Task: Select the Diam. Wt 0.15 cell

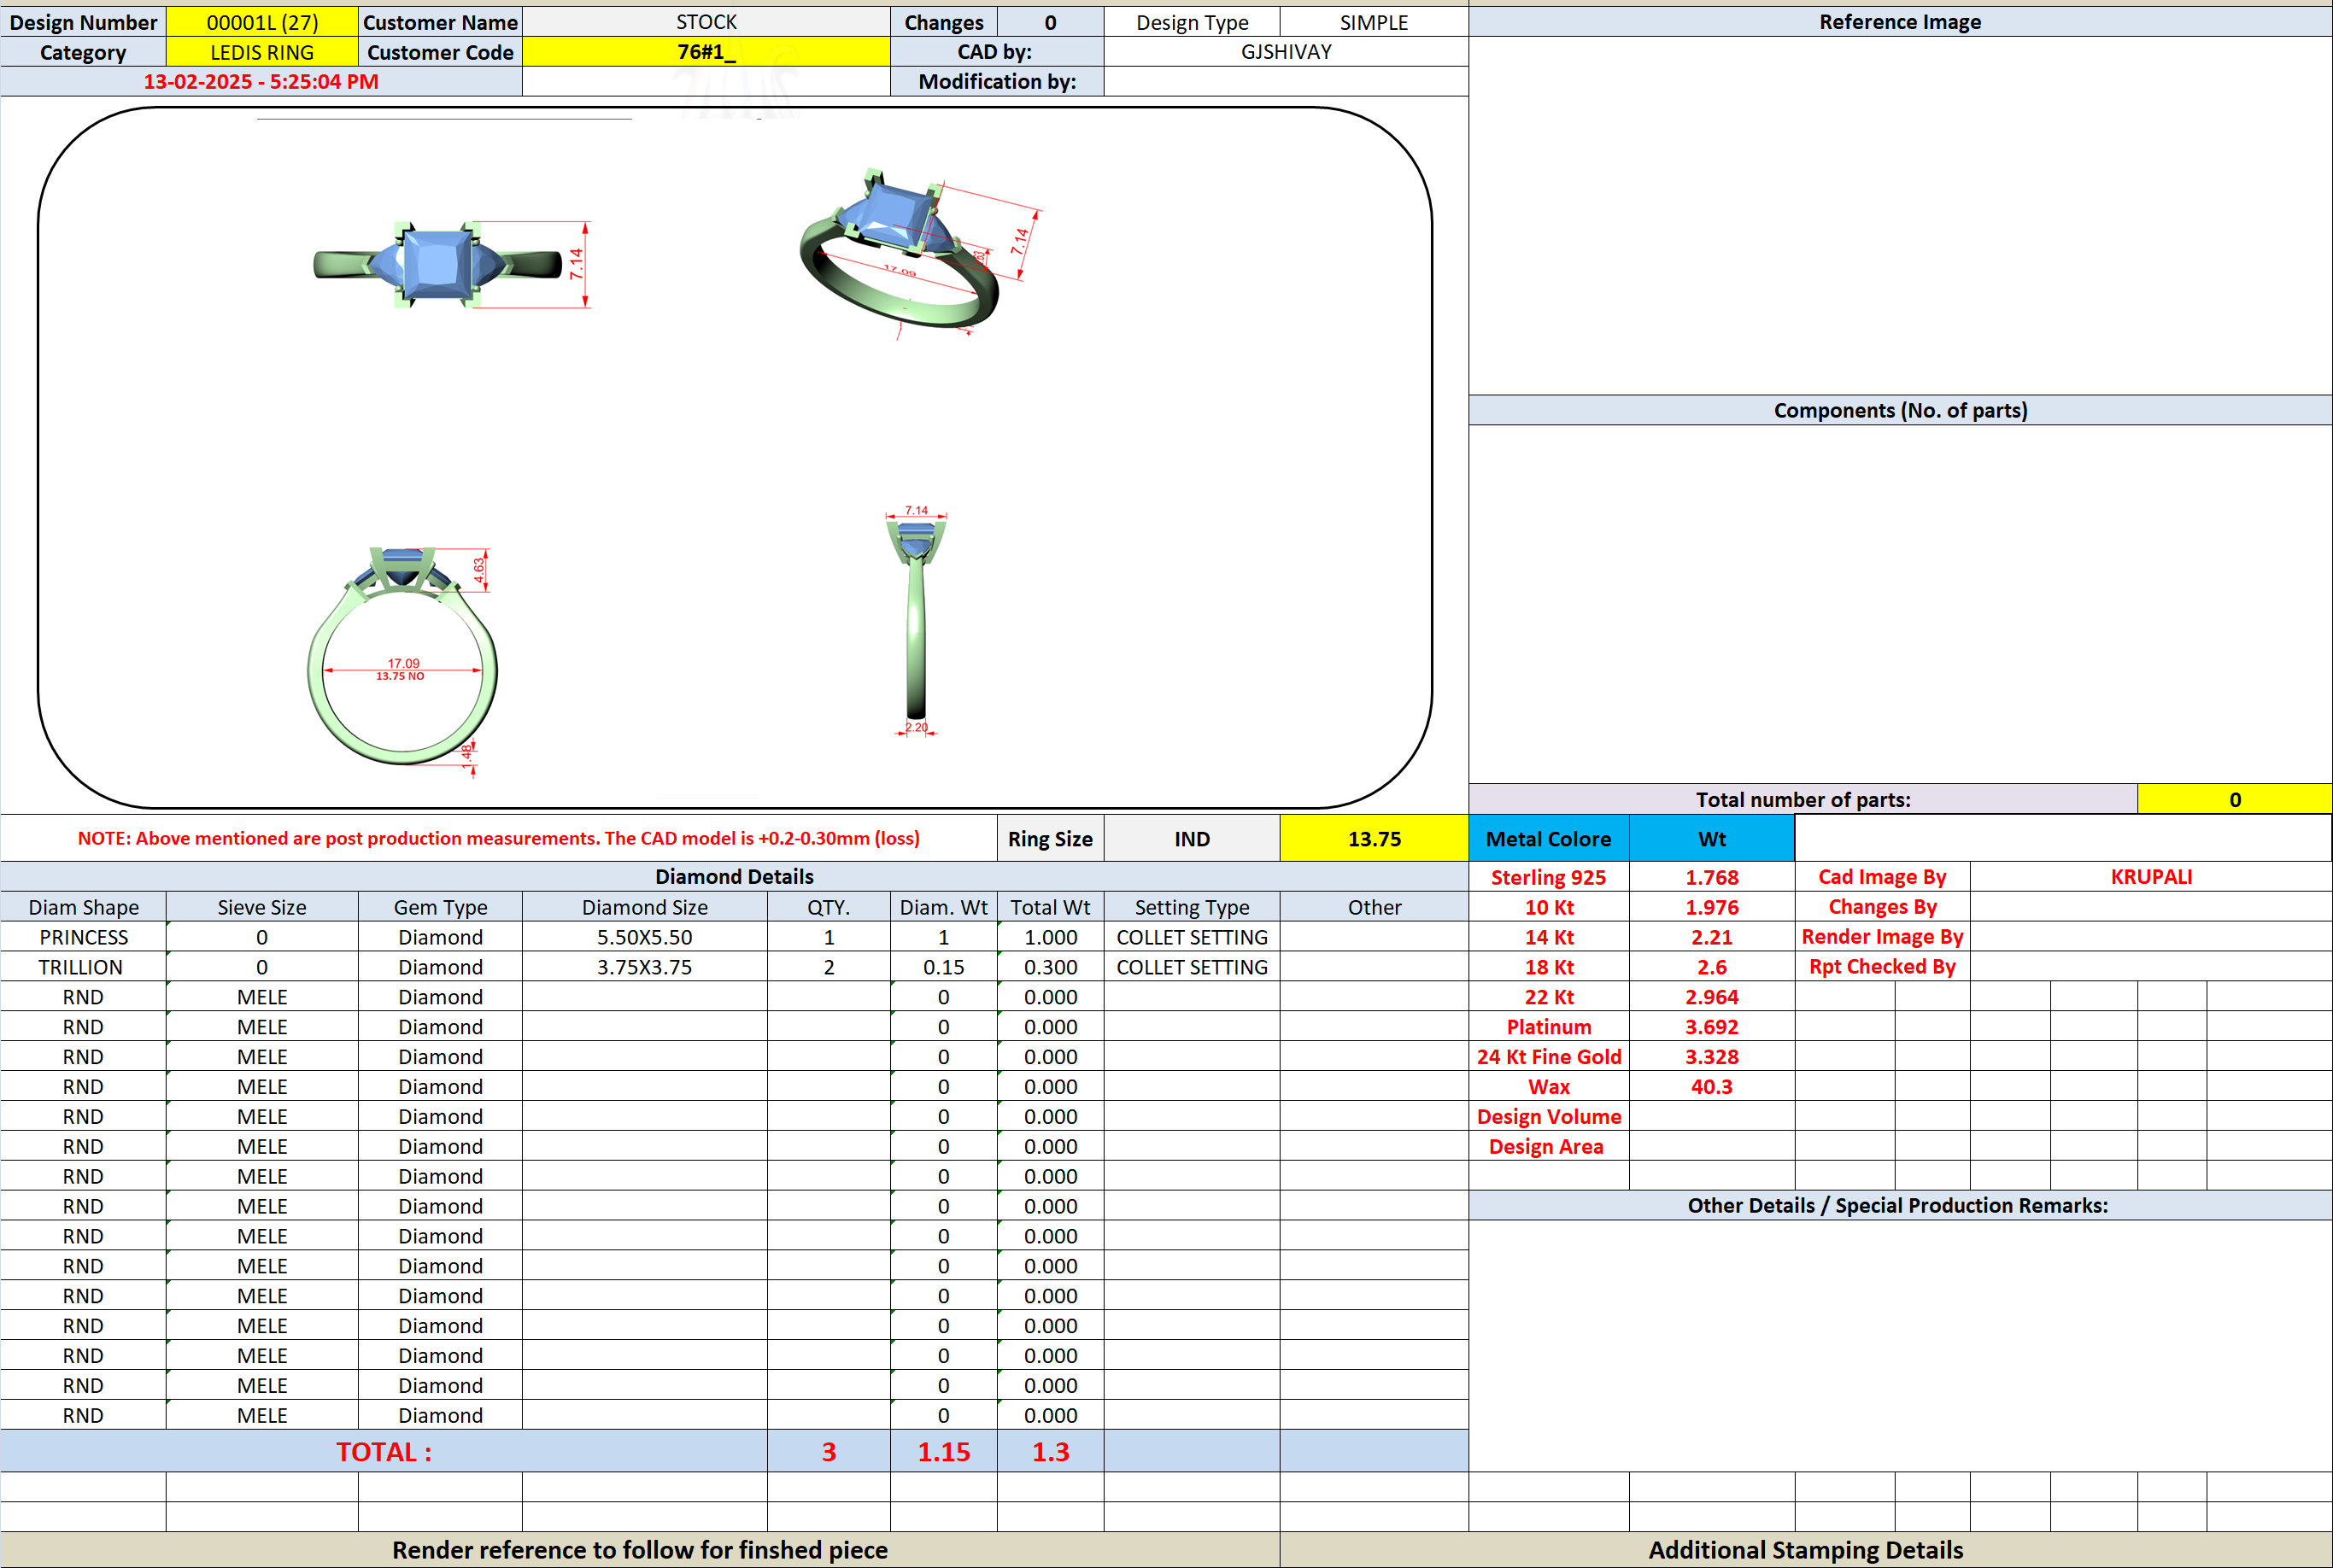Action: click(x=943, y=967)
